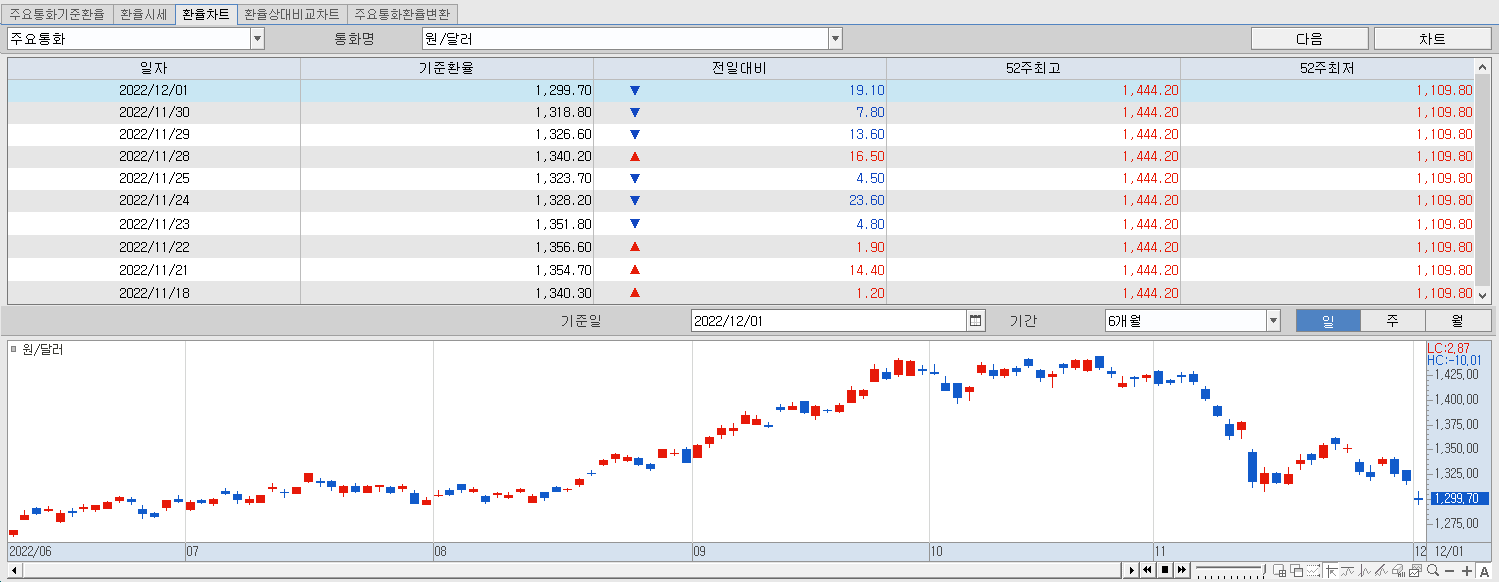Viewport: 1499px width, 582px height.
Task: Click the plus zoom-in icon
Action: [x=1467, y=571]
